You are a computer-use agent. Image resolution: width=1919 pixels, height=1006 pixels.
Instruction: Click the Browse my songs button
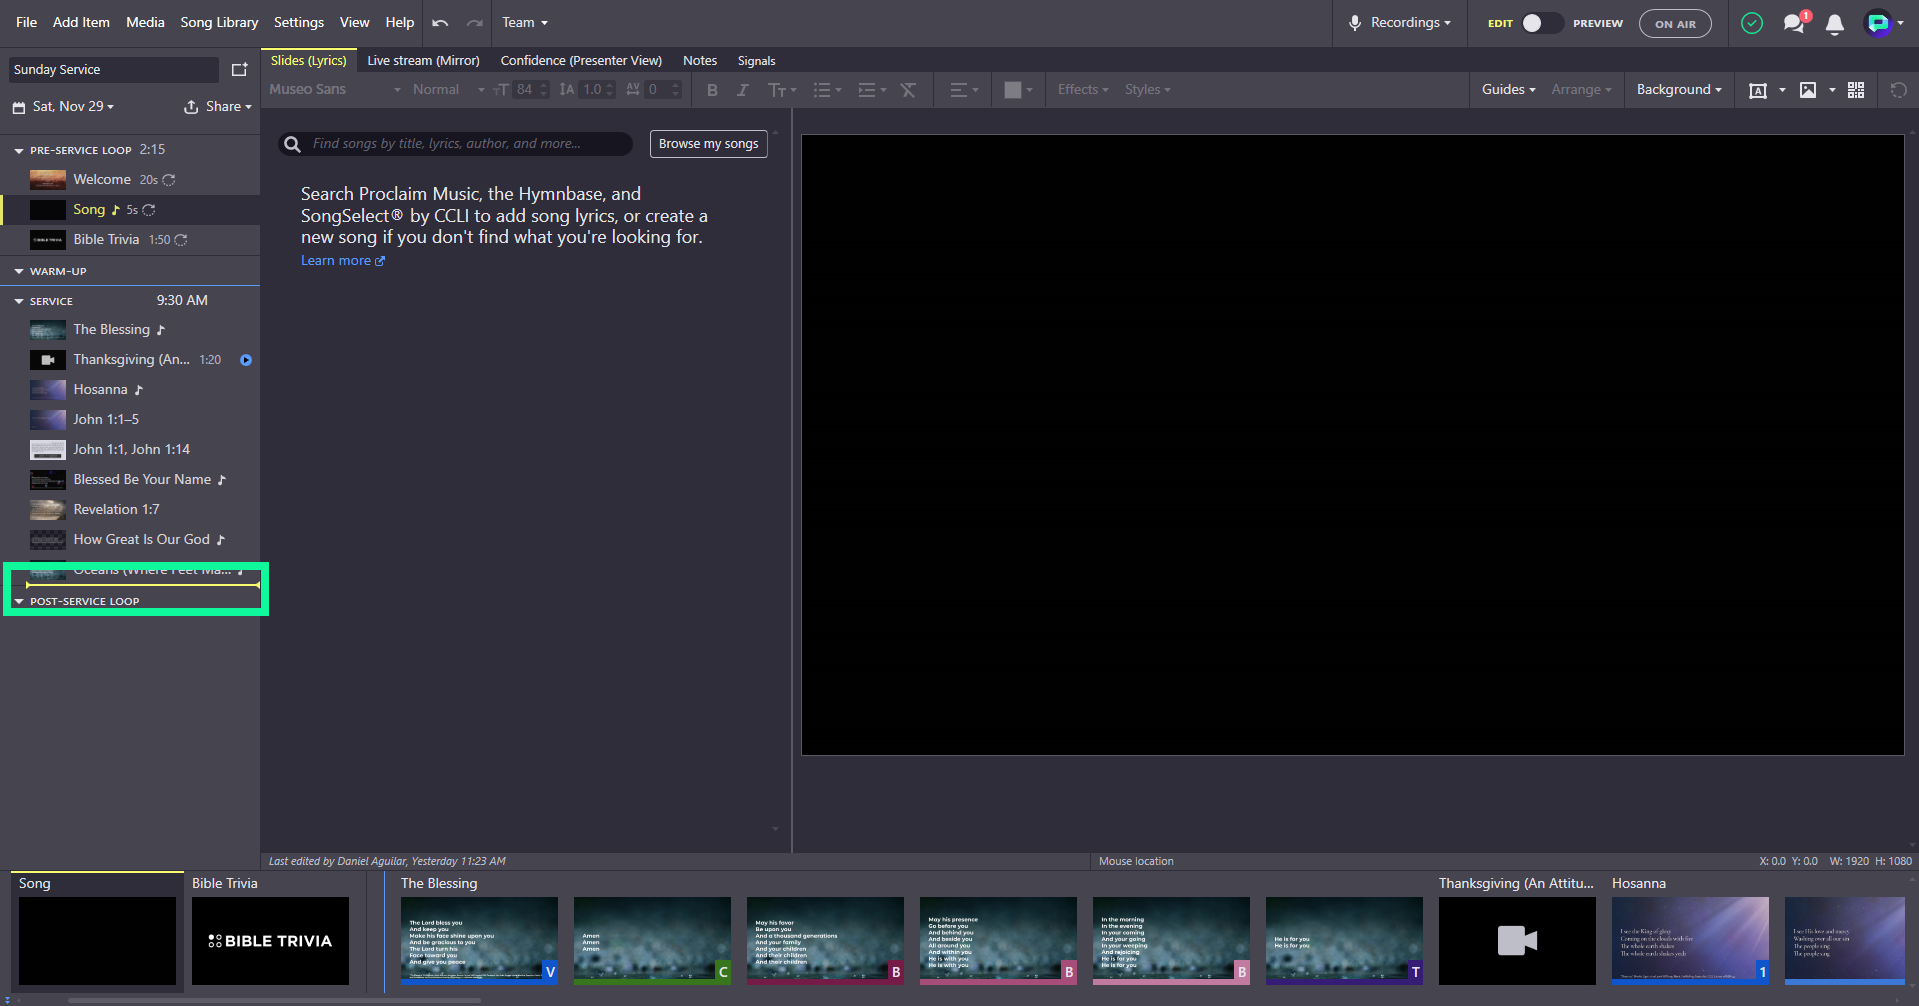709,144
